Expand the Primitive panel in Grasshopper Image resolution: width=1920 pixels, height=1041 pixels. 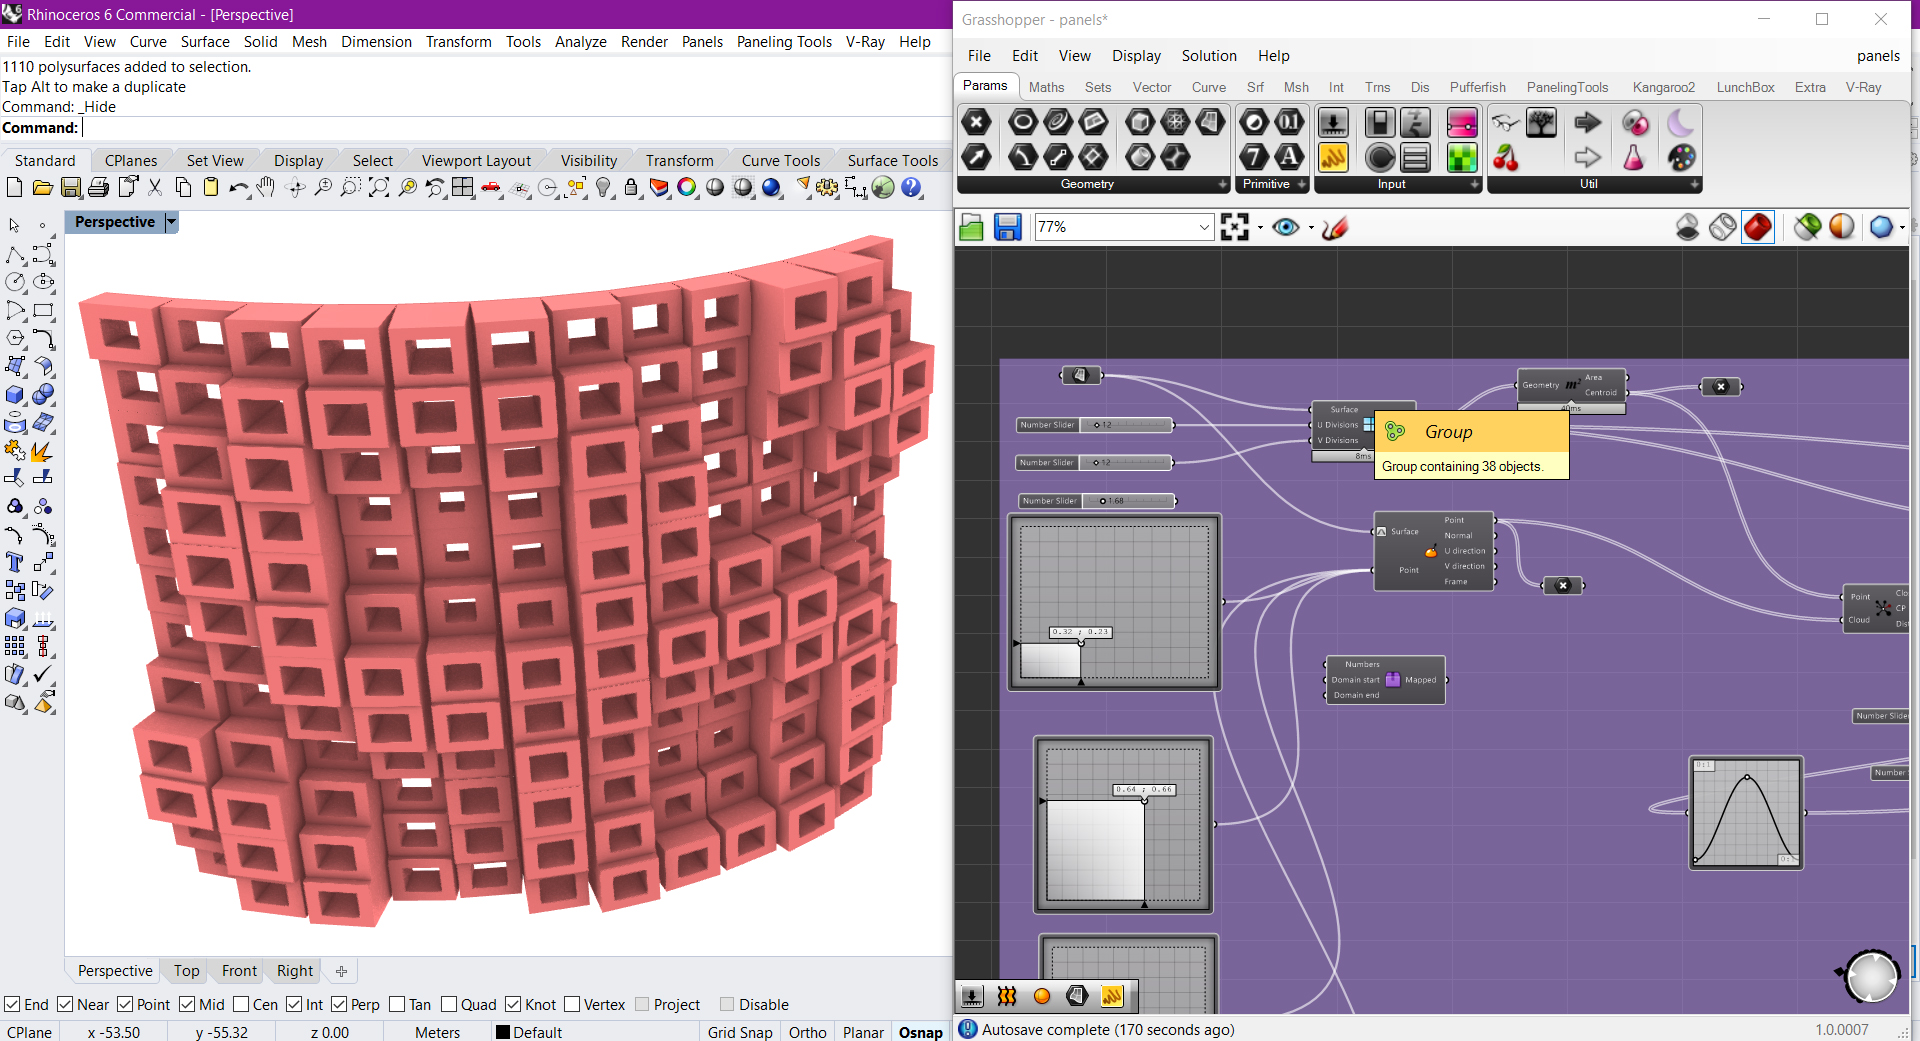click(1301, 185)
